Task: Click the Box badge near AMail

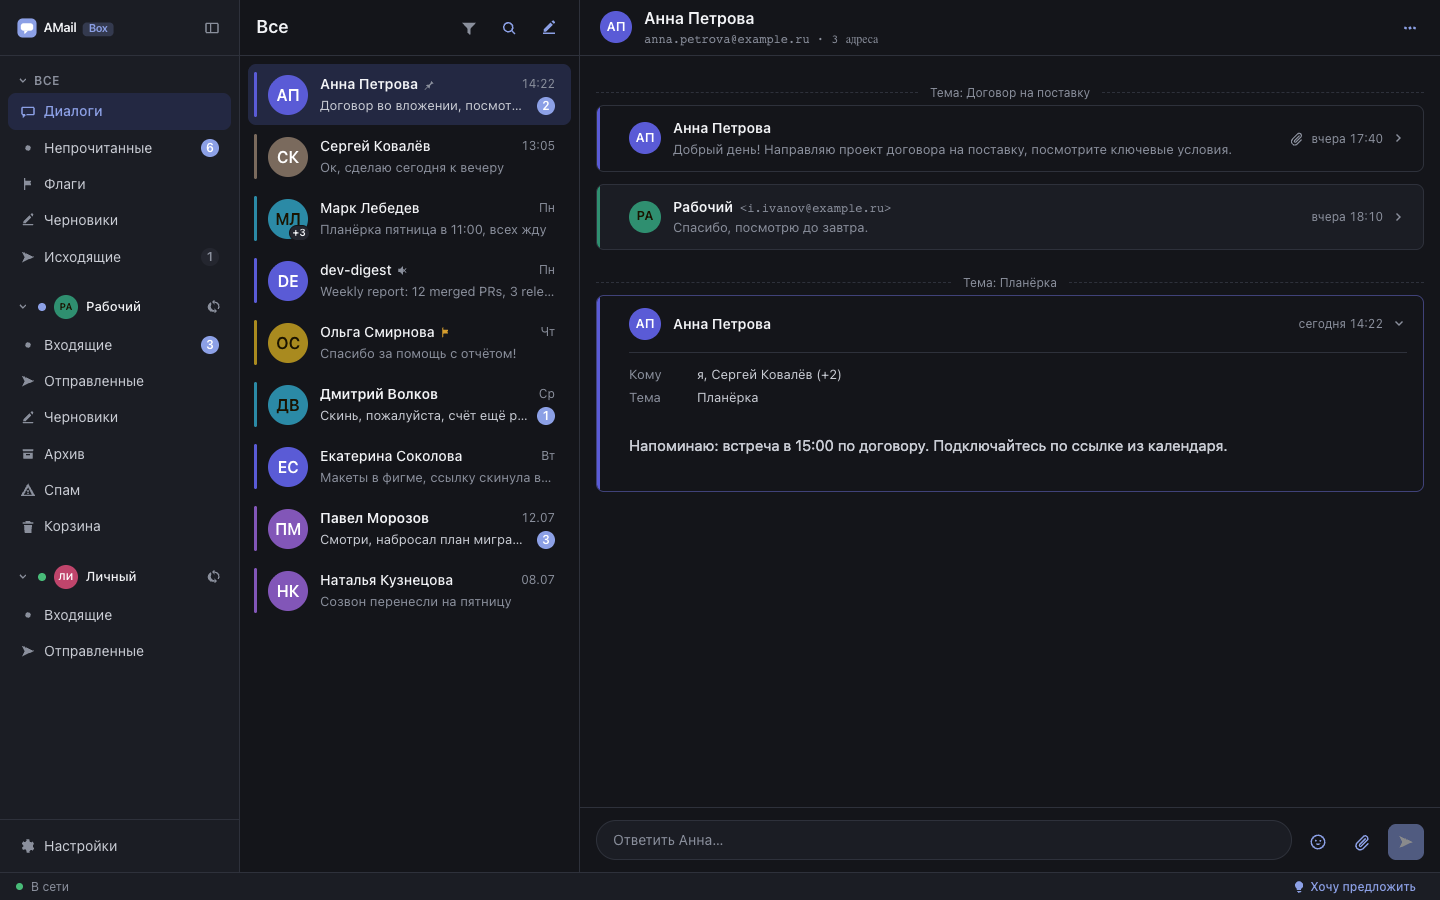Action: [98, 29]
